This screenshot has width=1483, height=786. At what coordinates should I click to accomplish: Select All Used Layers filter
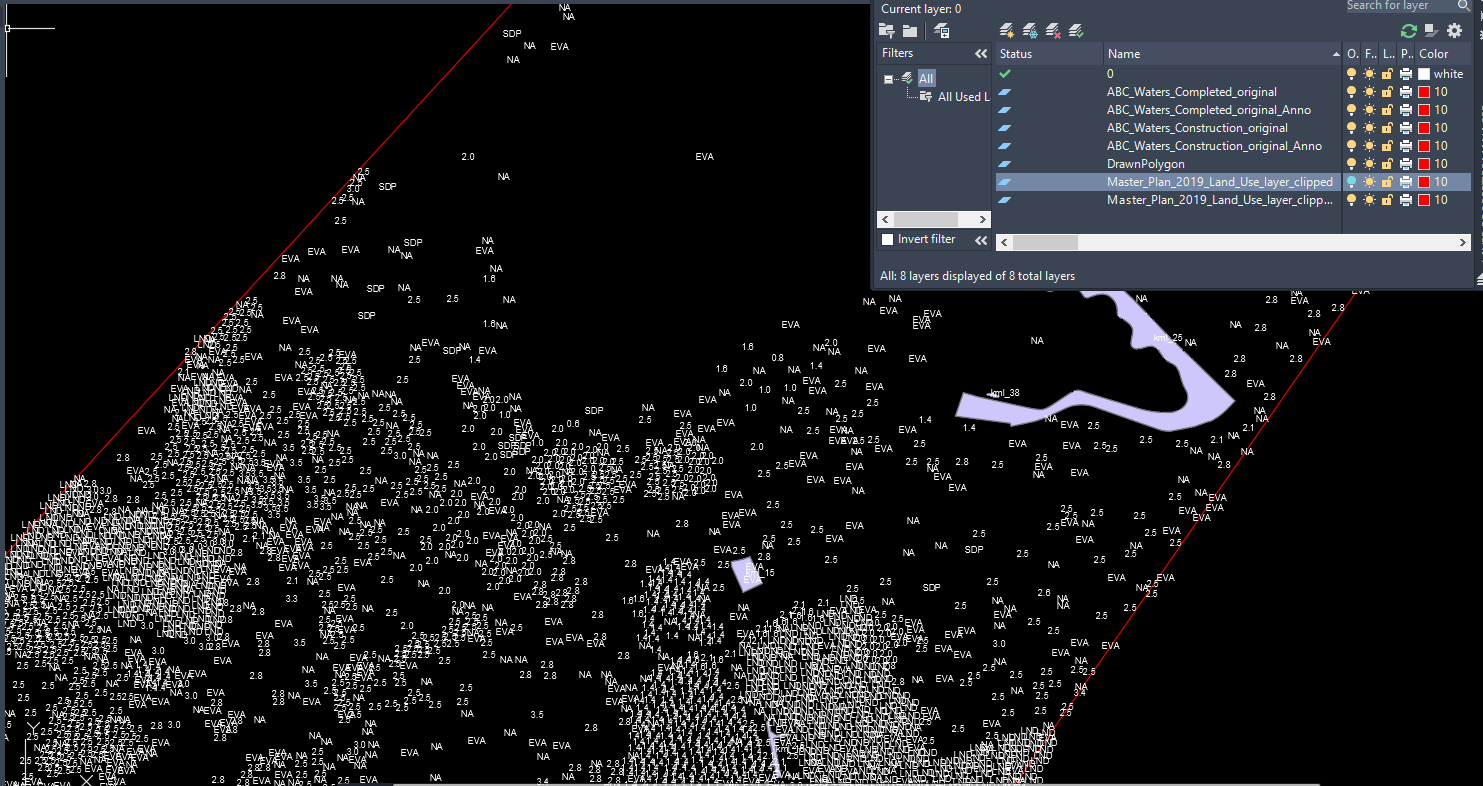[963, 97]
